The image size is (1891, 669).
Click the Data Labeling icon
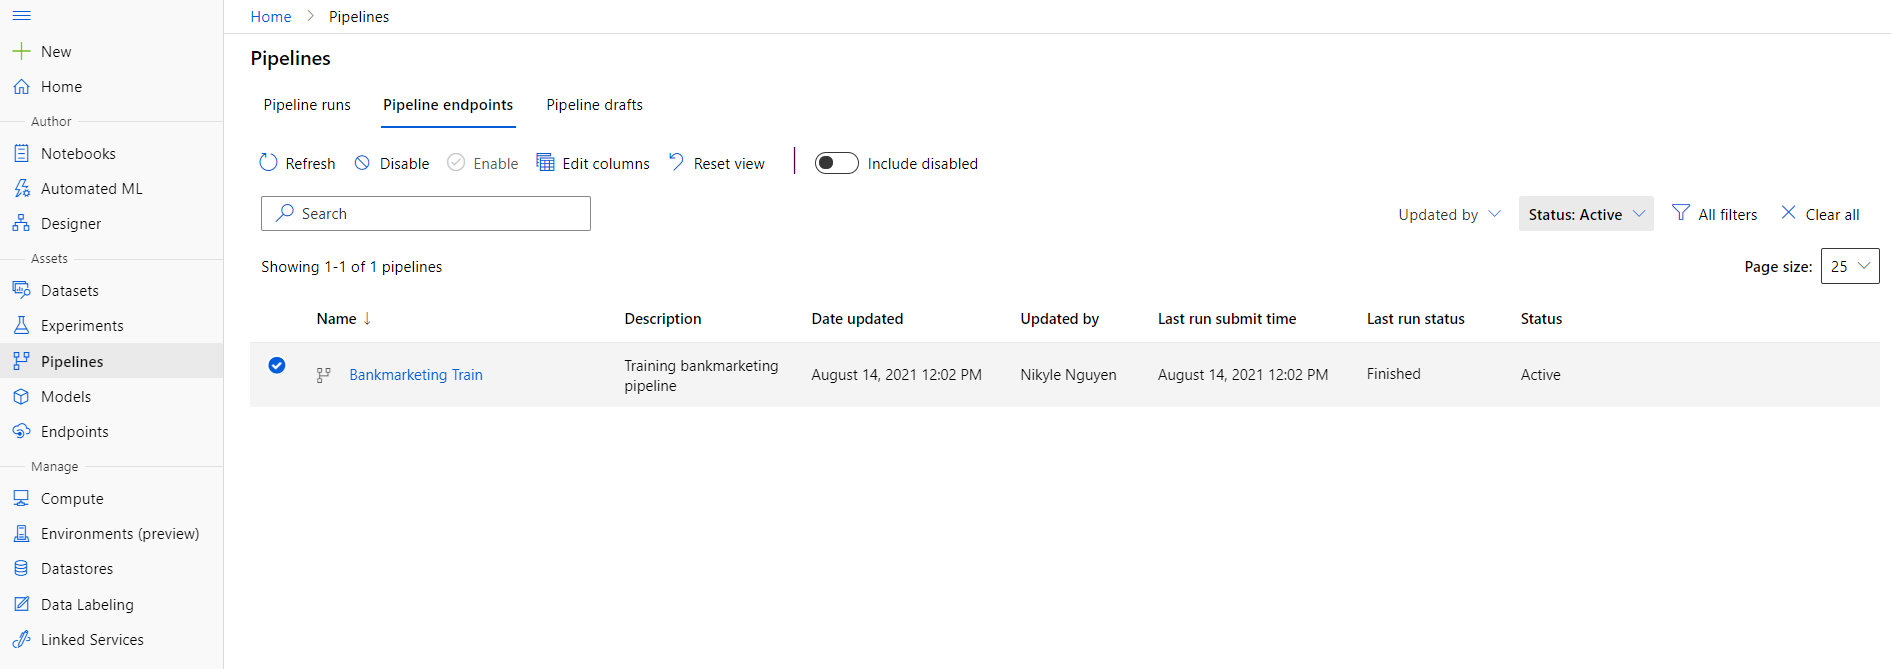pos(21,604)
